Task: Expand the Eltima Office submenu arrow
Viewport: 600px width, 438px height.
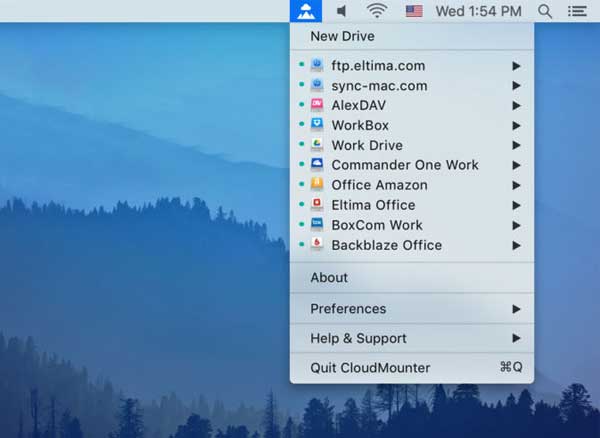Action: tap(517, 205)
